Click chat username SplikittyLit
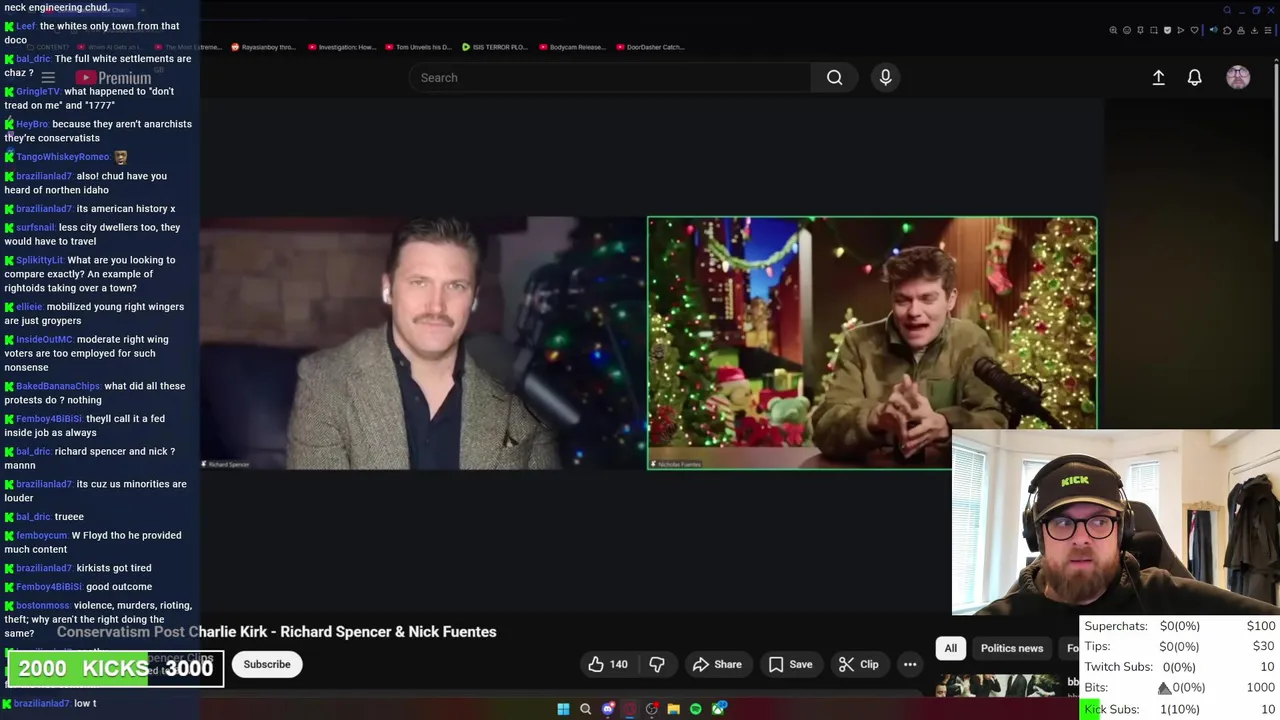This screenshot has width=1280, height=720. 40,260
